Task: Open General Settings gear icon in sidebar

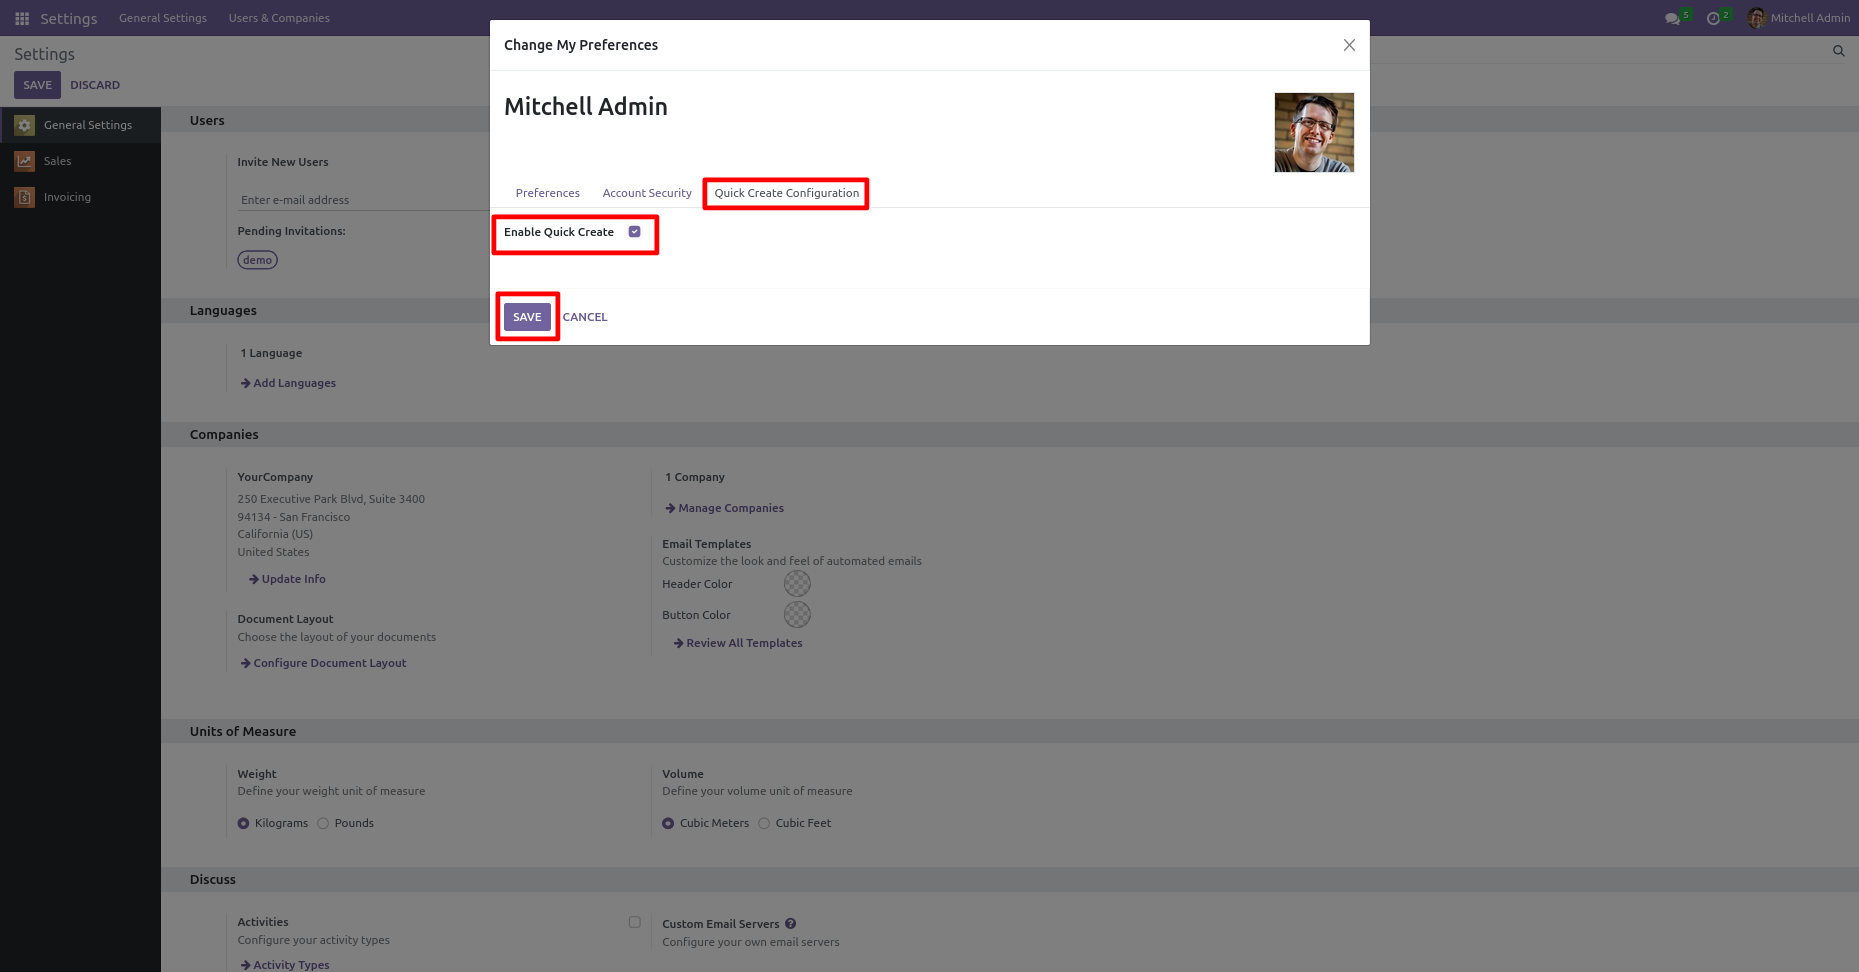Action: 25,125
